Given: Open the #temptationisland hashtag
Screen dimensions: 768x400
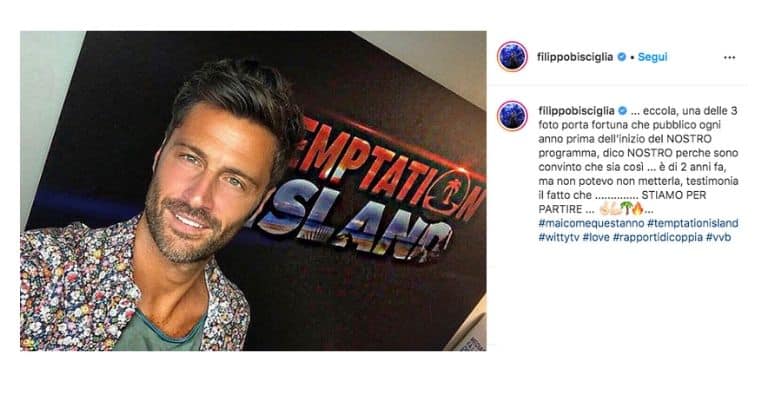Looking at the screenshot, I should pos(693,223).
